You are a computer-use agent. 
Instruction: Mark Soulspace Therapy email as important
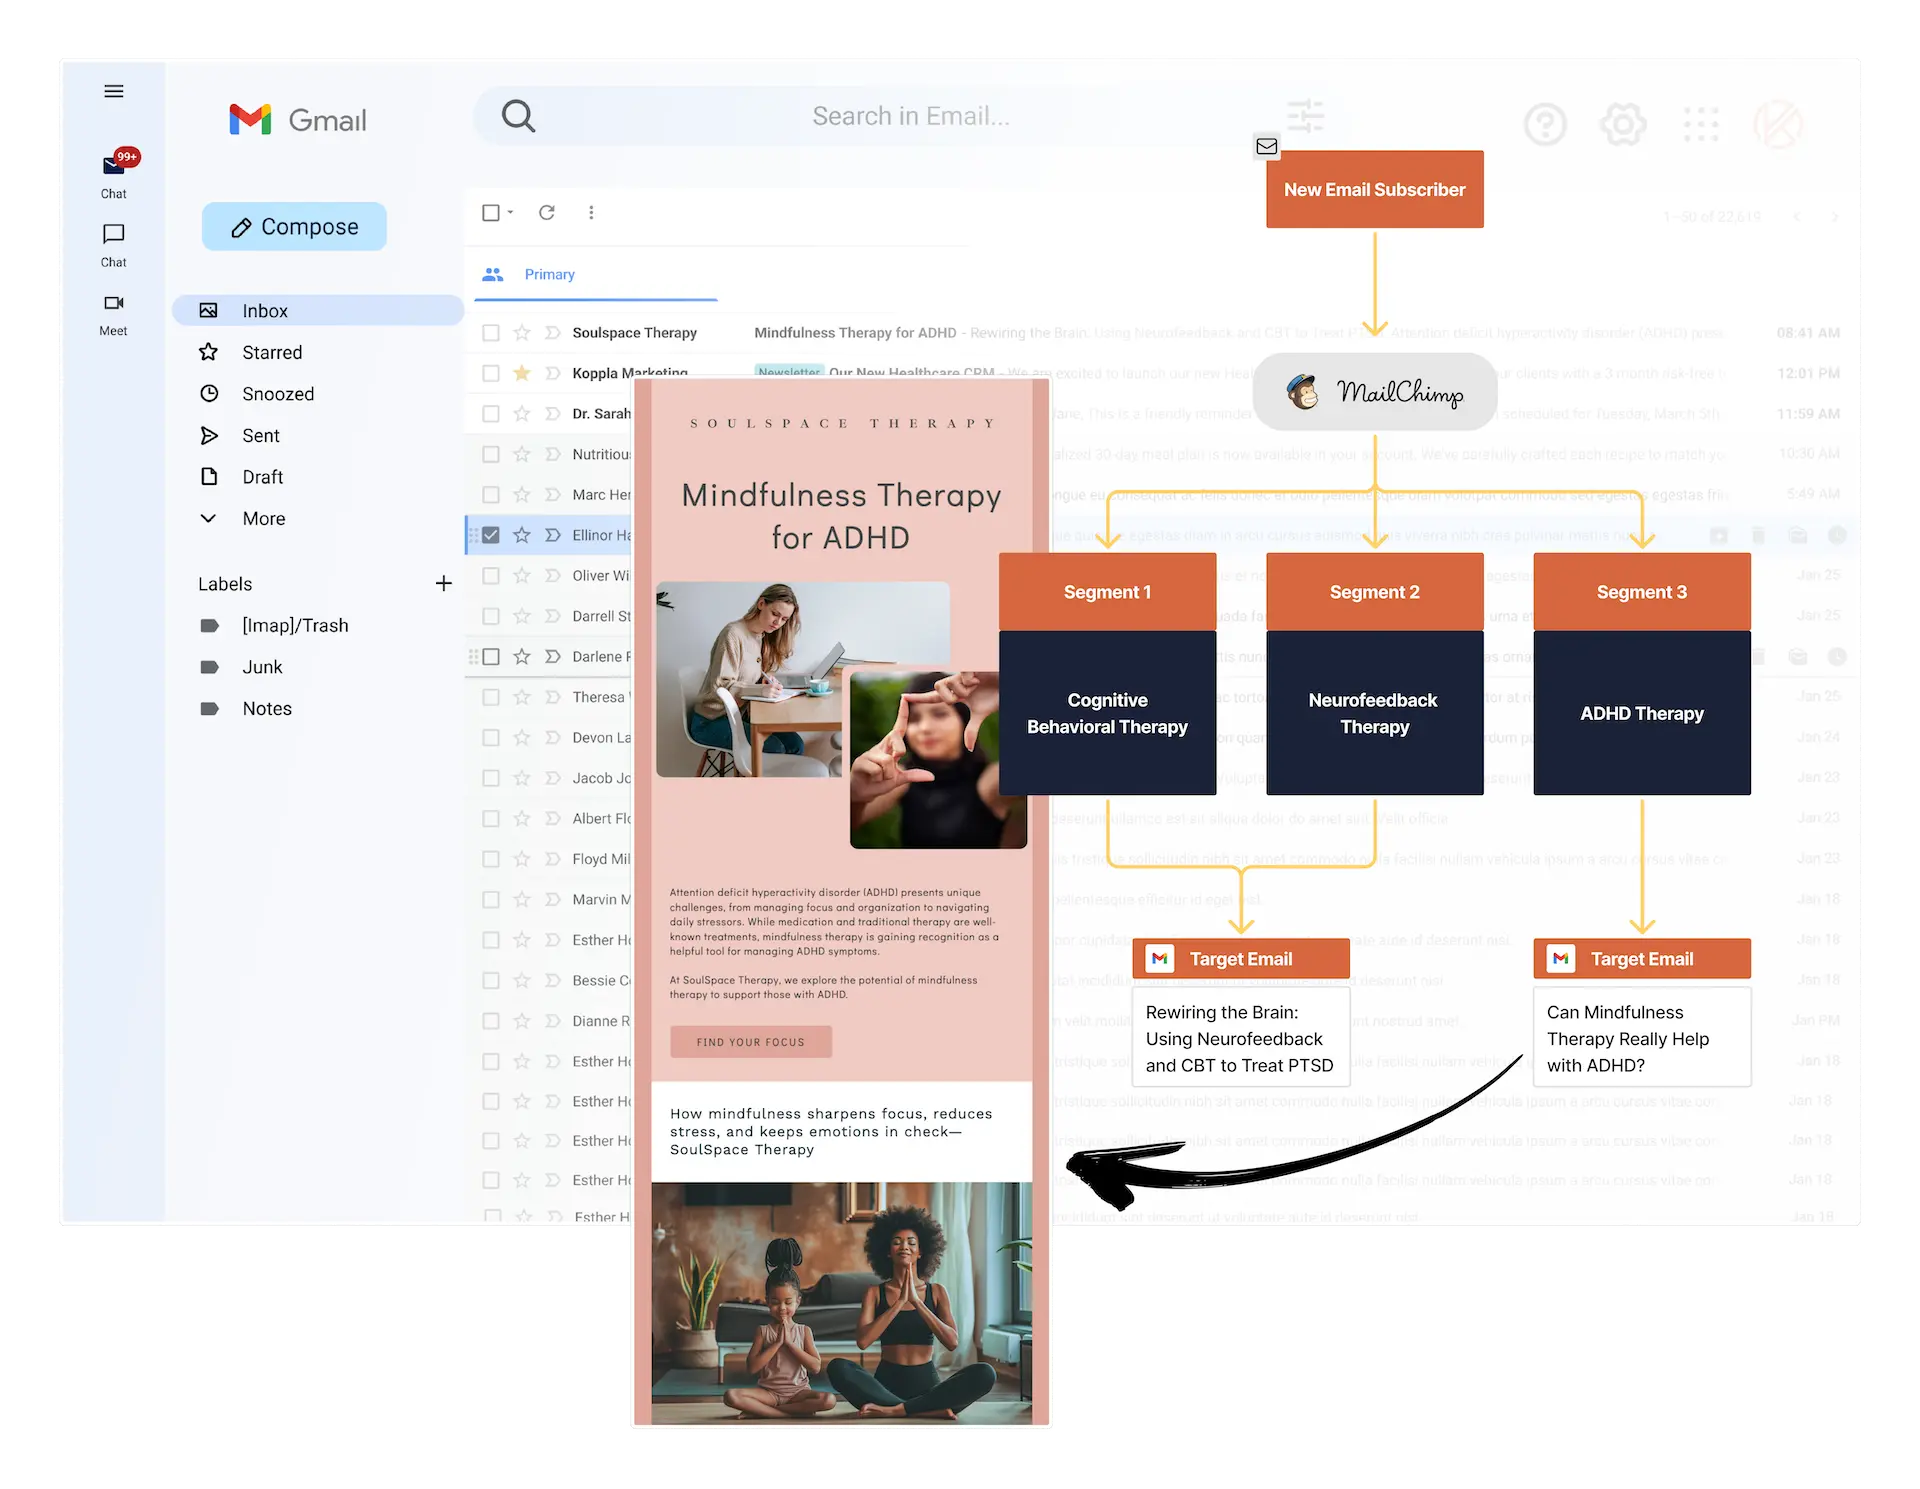(553, 333)
